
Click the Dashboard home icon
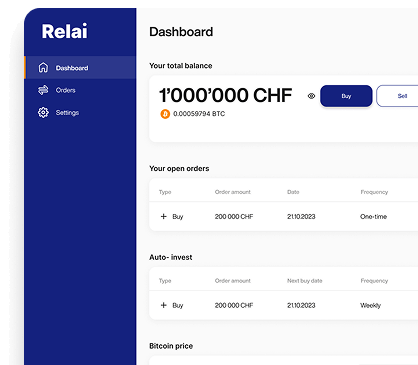tap(43, 67)
